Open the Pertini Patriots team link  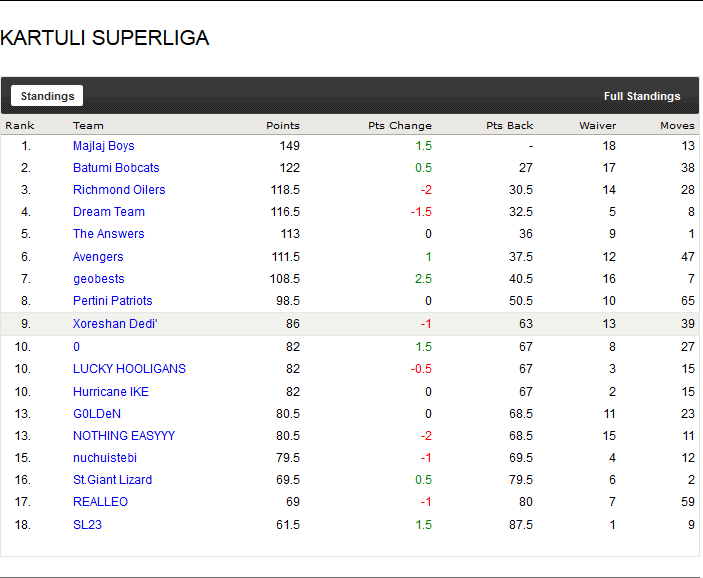113,301
